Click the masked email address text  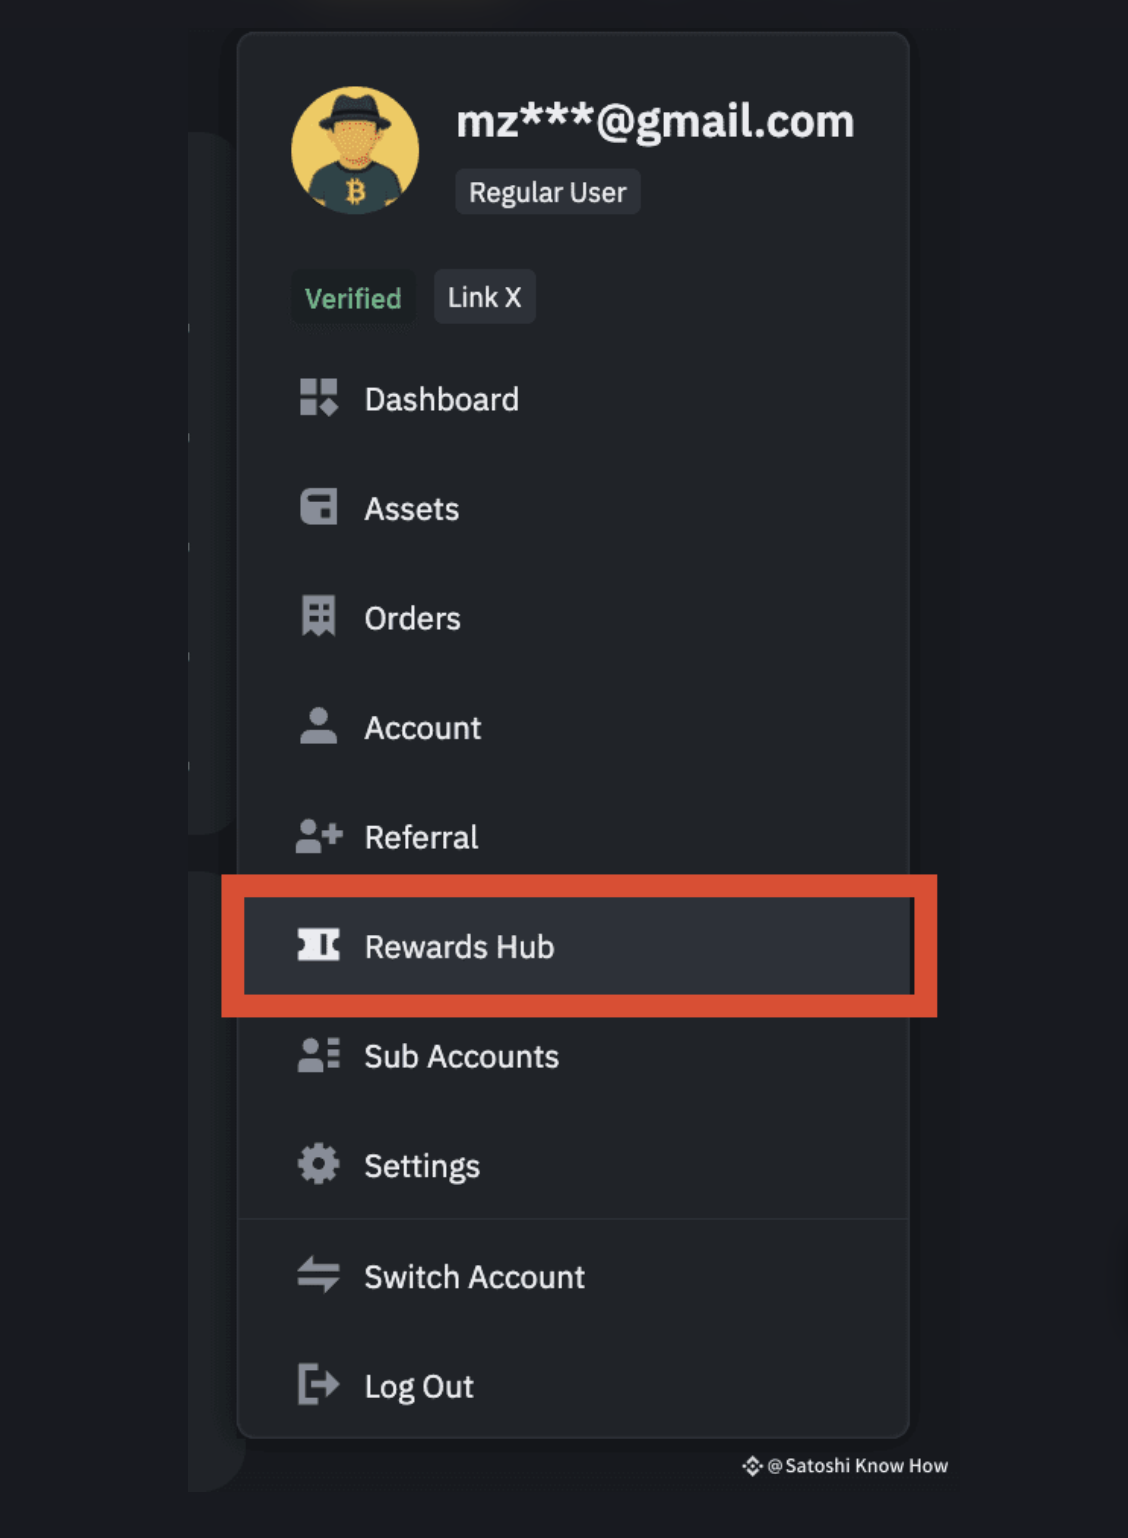[x=655, y=122]
